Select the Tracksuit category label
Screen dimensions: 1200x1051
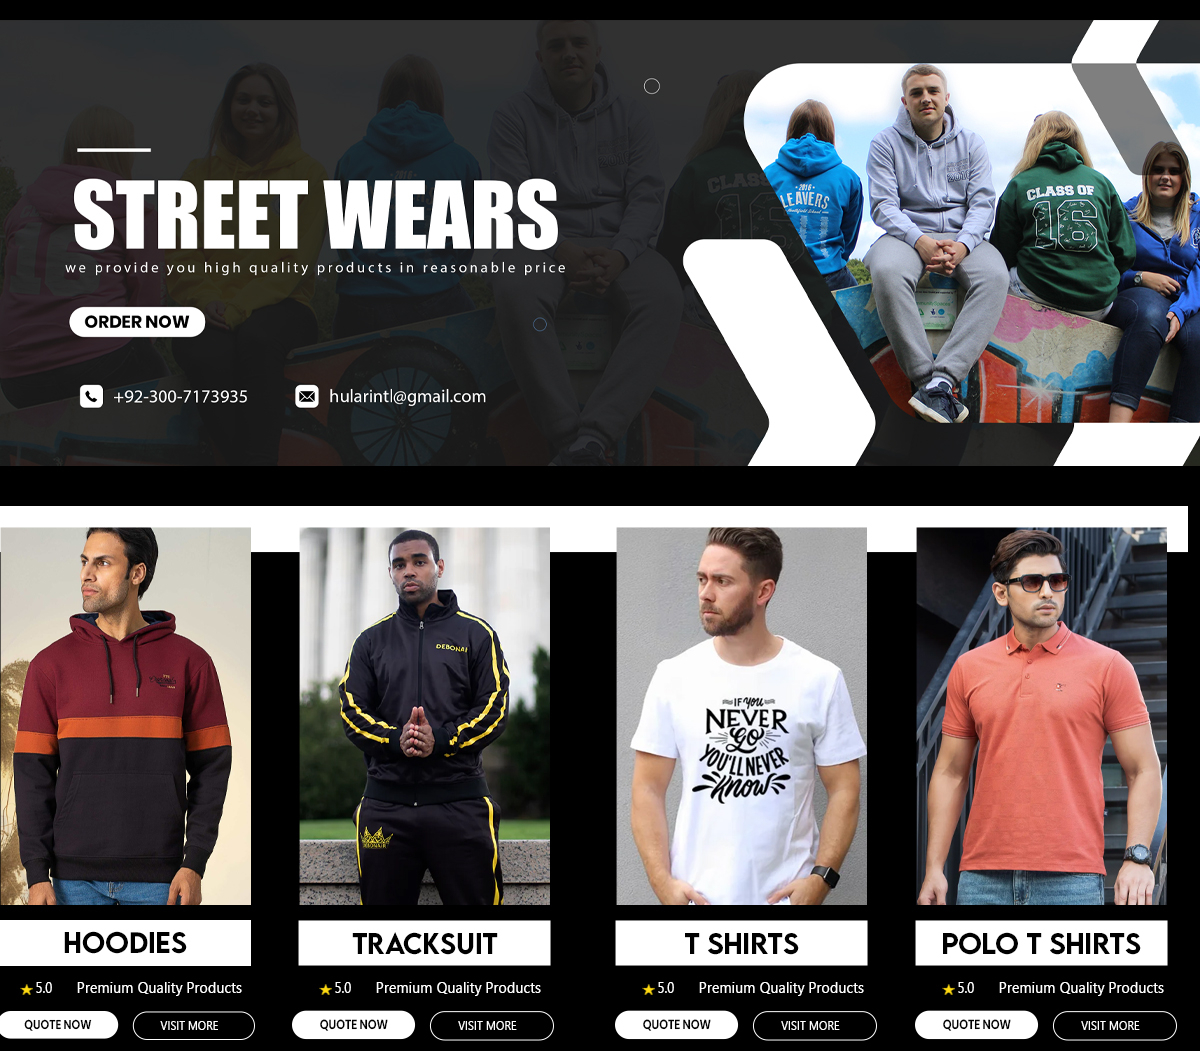point(424,943)
